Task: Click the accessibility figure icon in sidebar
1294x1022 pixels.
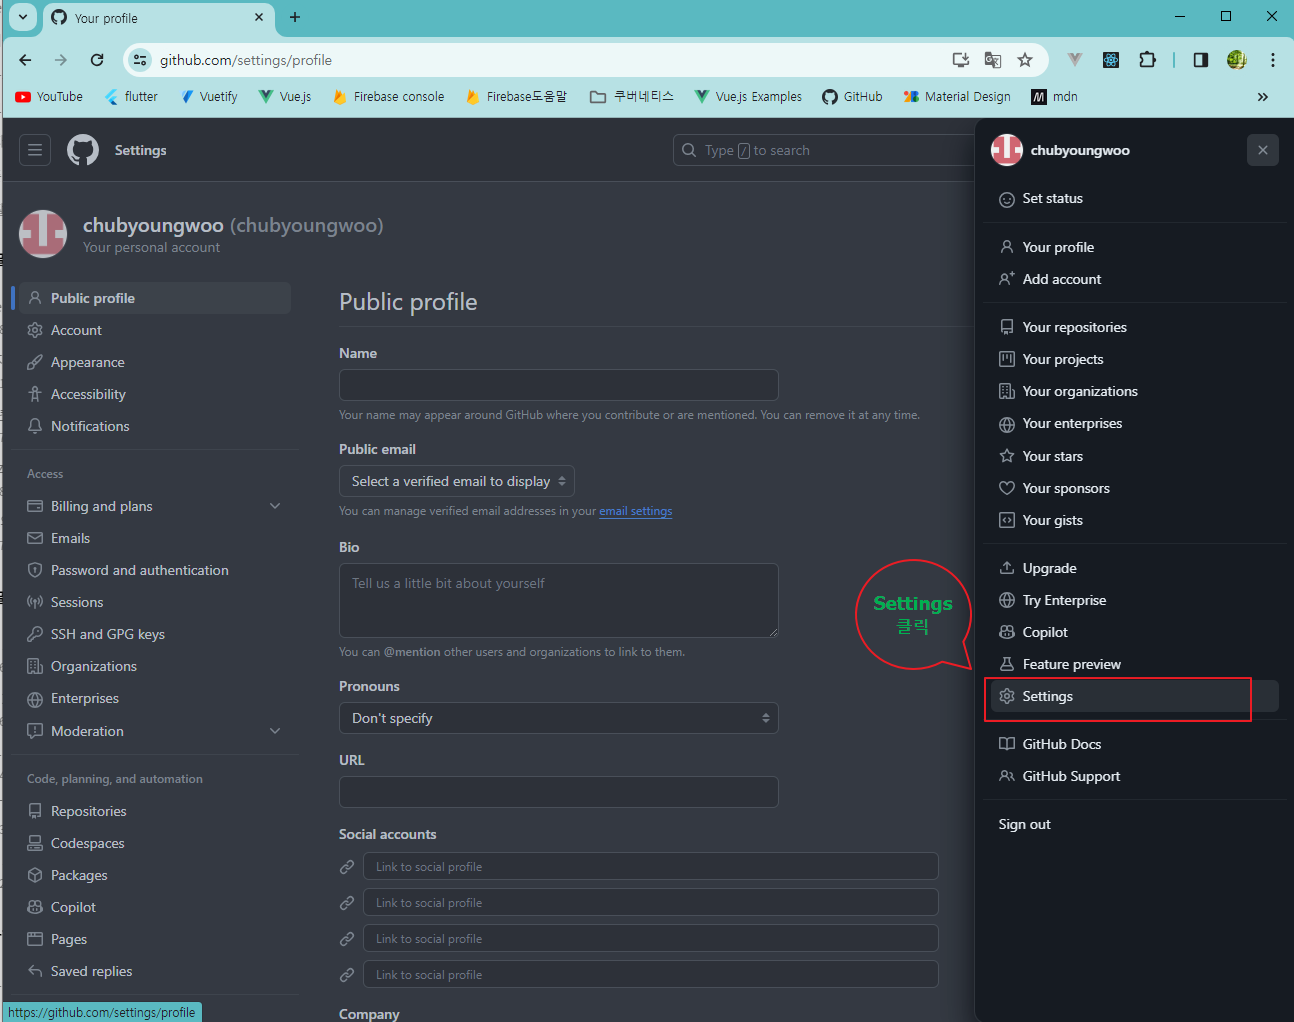Action: [x=35, y=394]
